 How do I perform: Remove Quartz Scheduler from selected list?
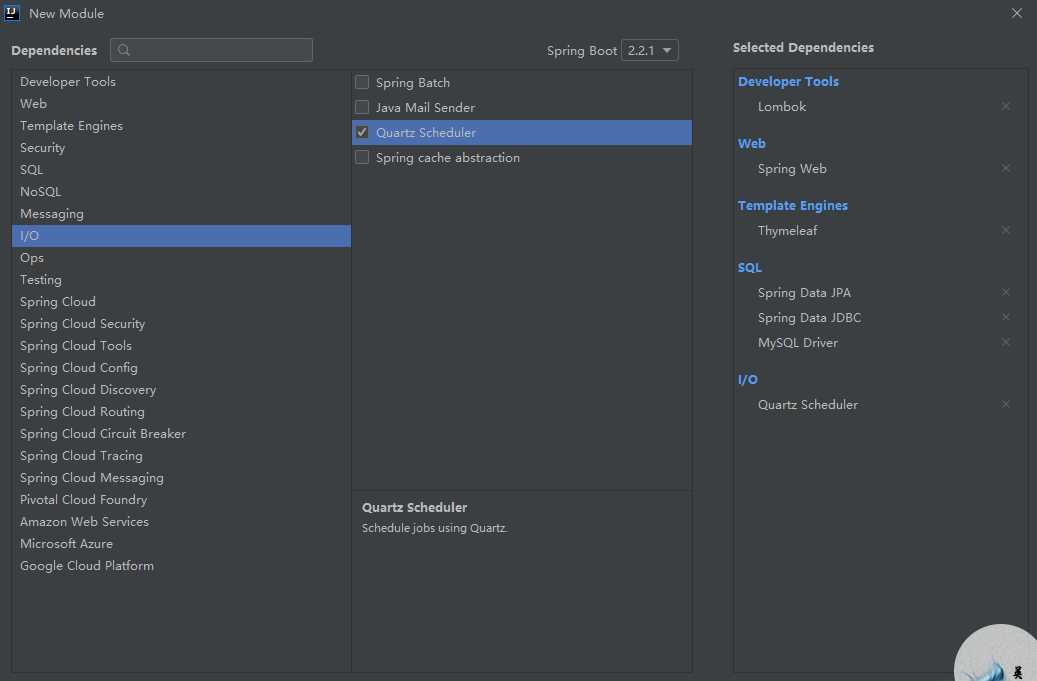pos(1005,405)
